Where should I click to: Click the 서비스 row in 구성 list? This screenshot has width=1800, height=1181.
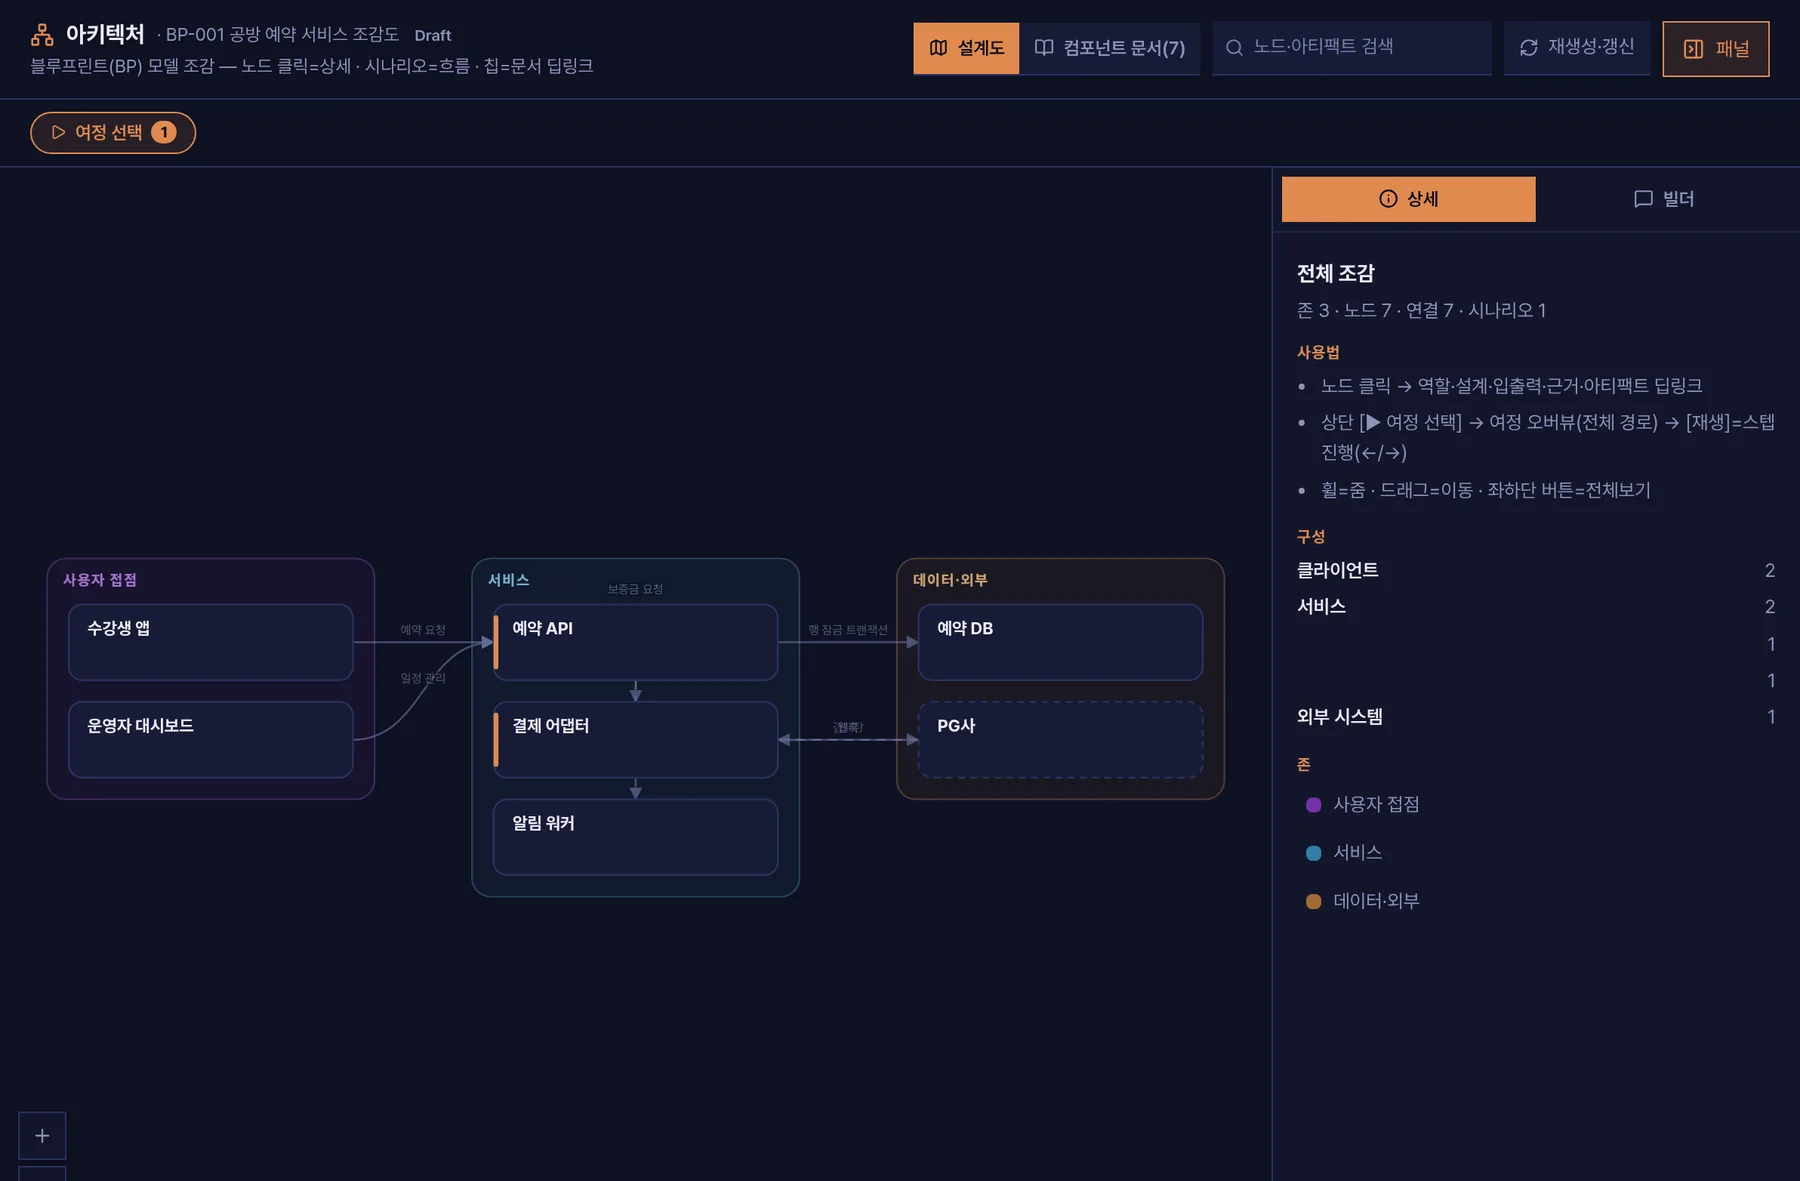tap(1536, 606)
